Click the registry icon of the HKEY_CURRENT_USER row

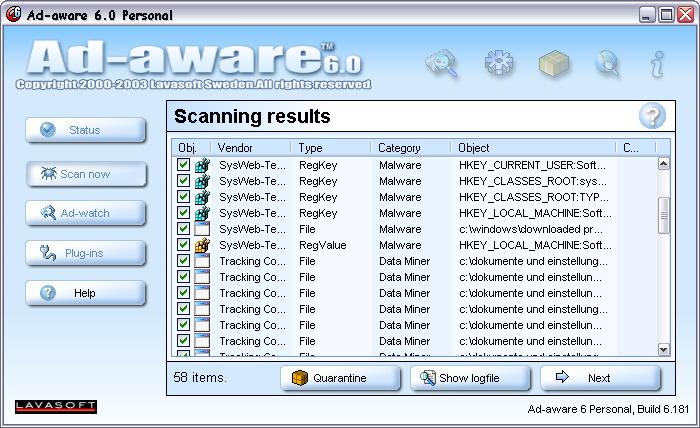[202, 165]
